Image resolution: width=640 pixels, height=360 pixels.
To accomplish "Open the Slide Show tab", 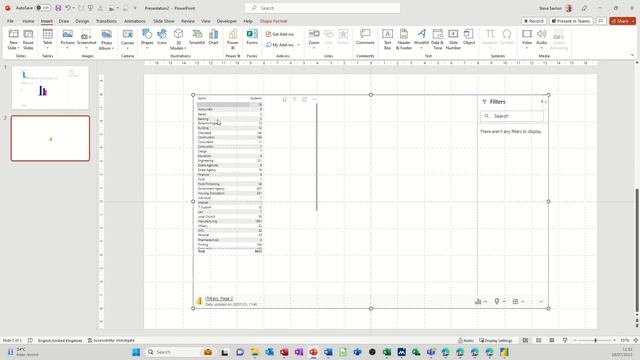I will click(x=164, y=21).
